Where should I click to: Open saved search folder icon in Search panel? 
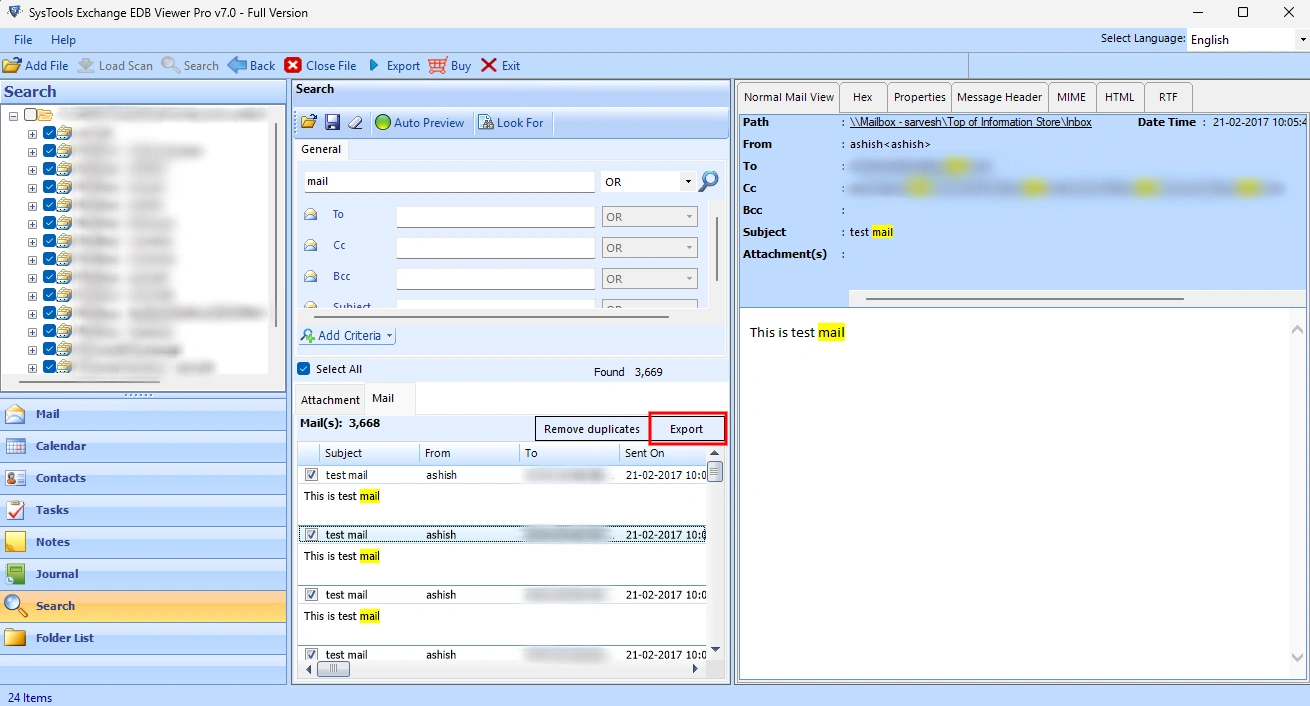pos(309,122)
